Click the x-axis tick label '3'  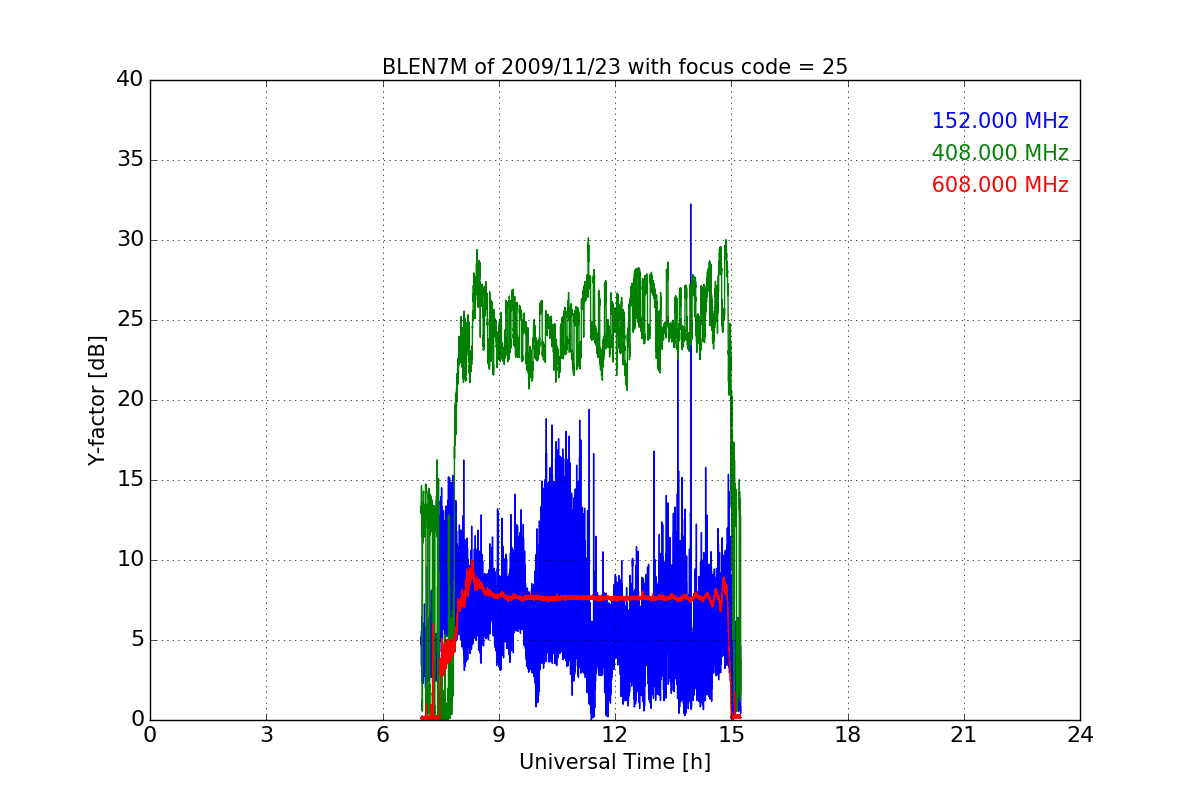point(266,735)
